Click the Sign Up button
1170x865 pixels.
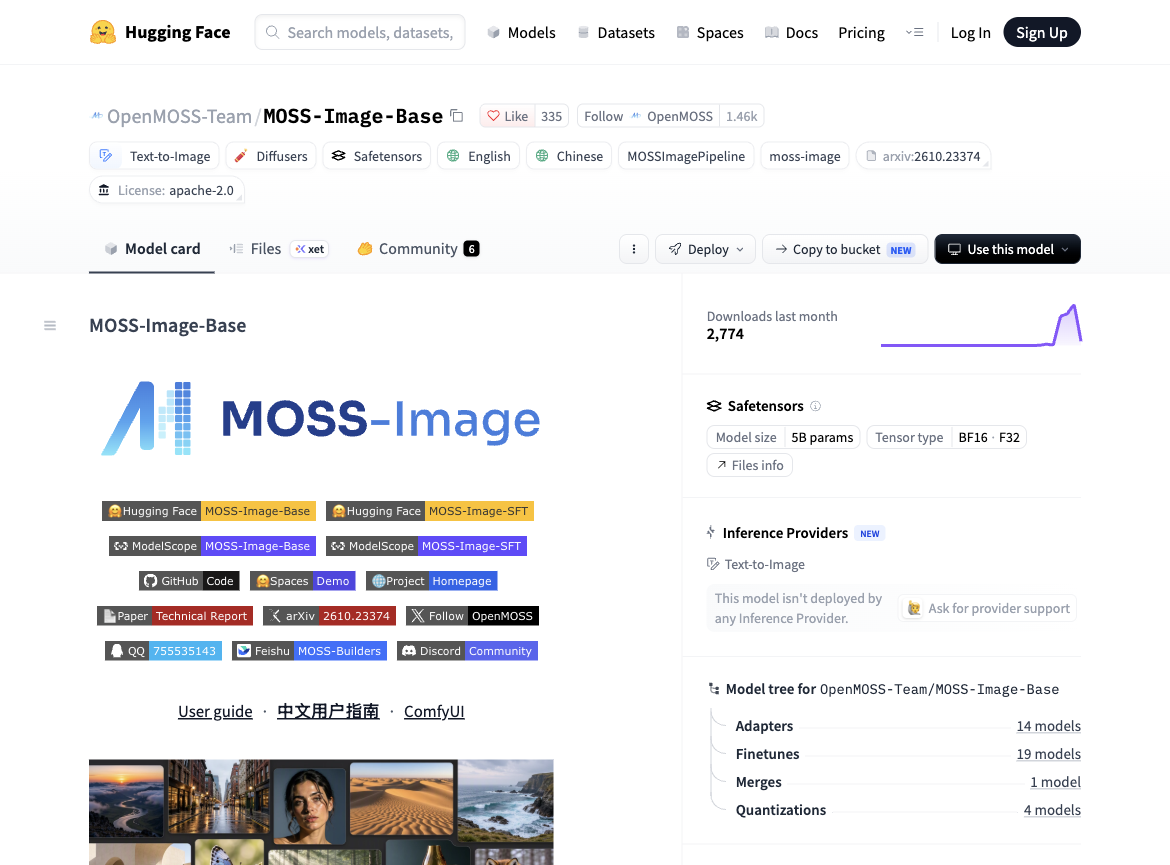1042,32
